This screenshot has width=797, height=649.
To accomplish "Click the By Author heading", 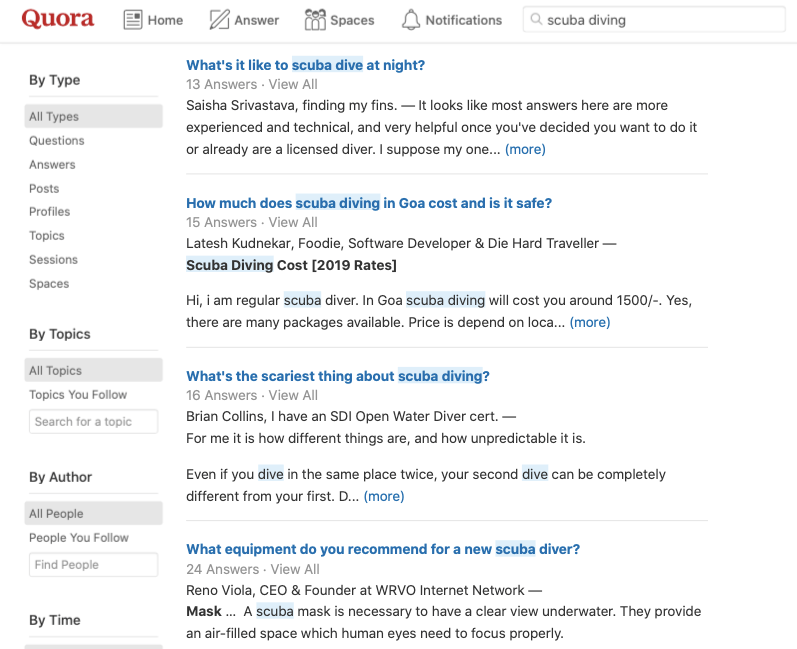I will 60,477.
